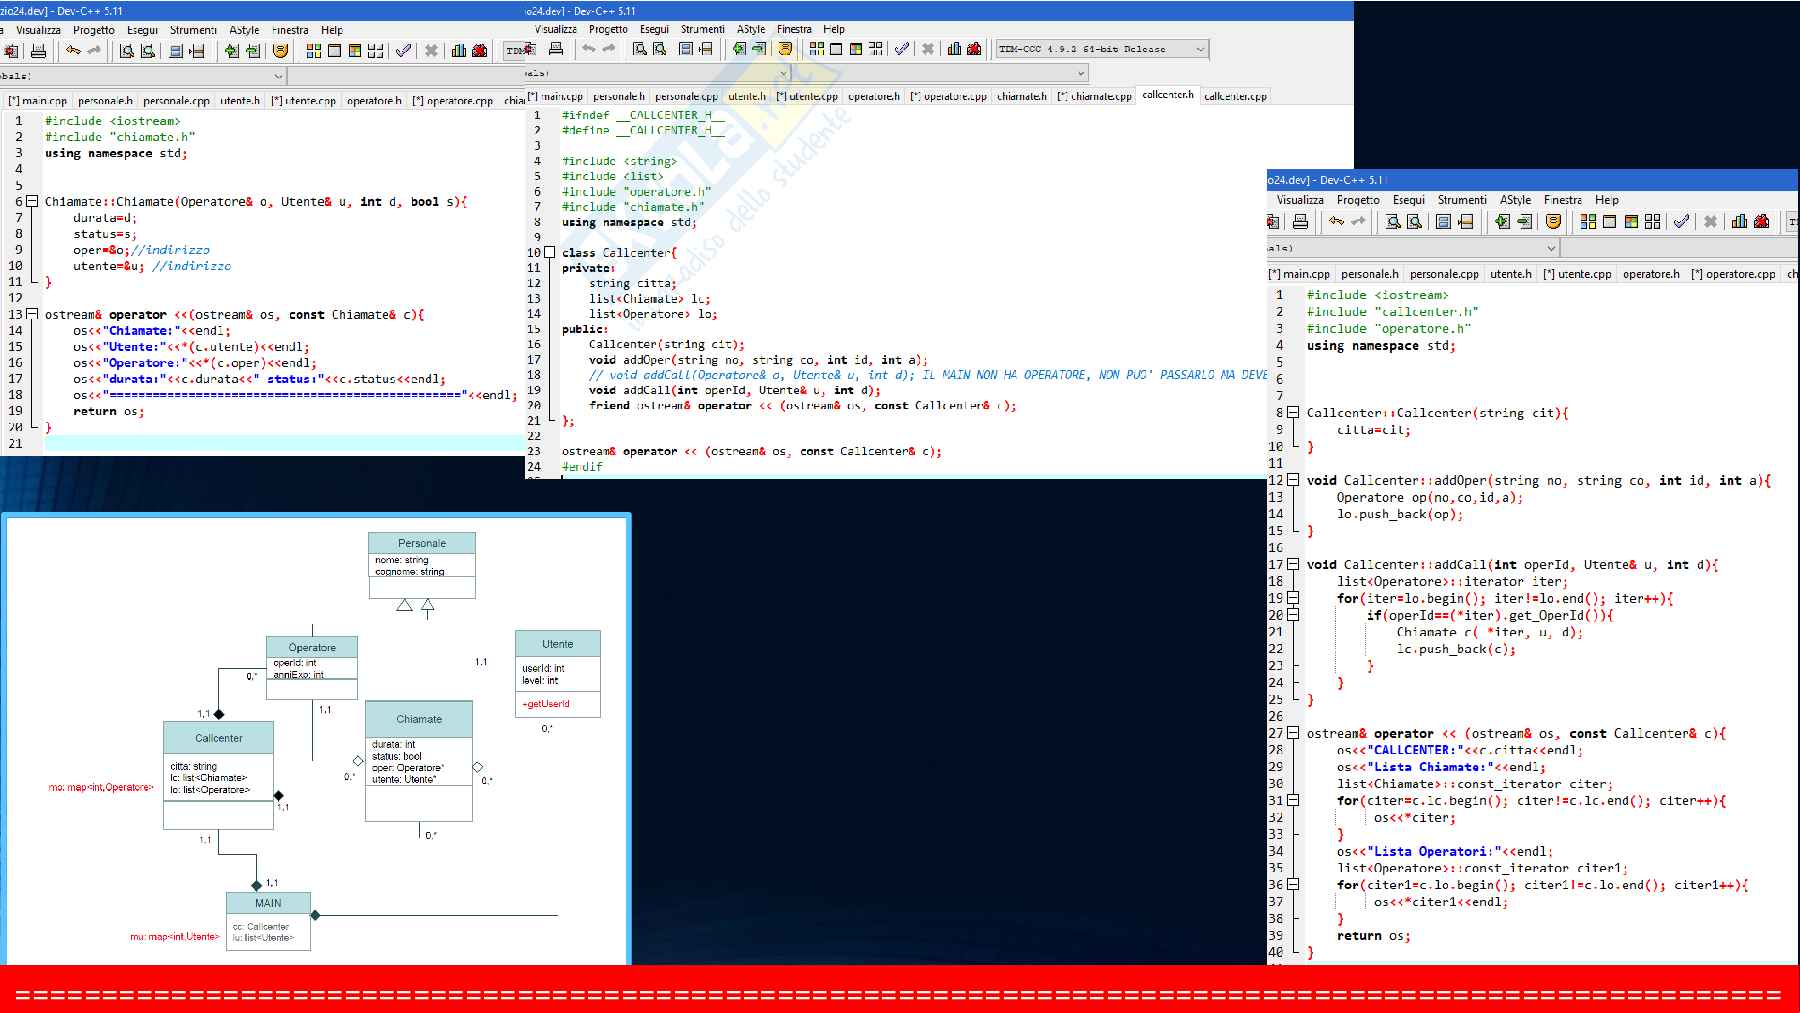
Task: Open AStyle menu in the callcenter.h window
Action: pos(750,29)
